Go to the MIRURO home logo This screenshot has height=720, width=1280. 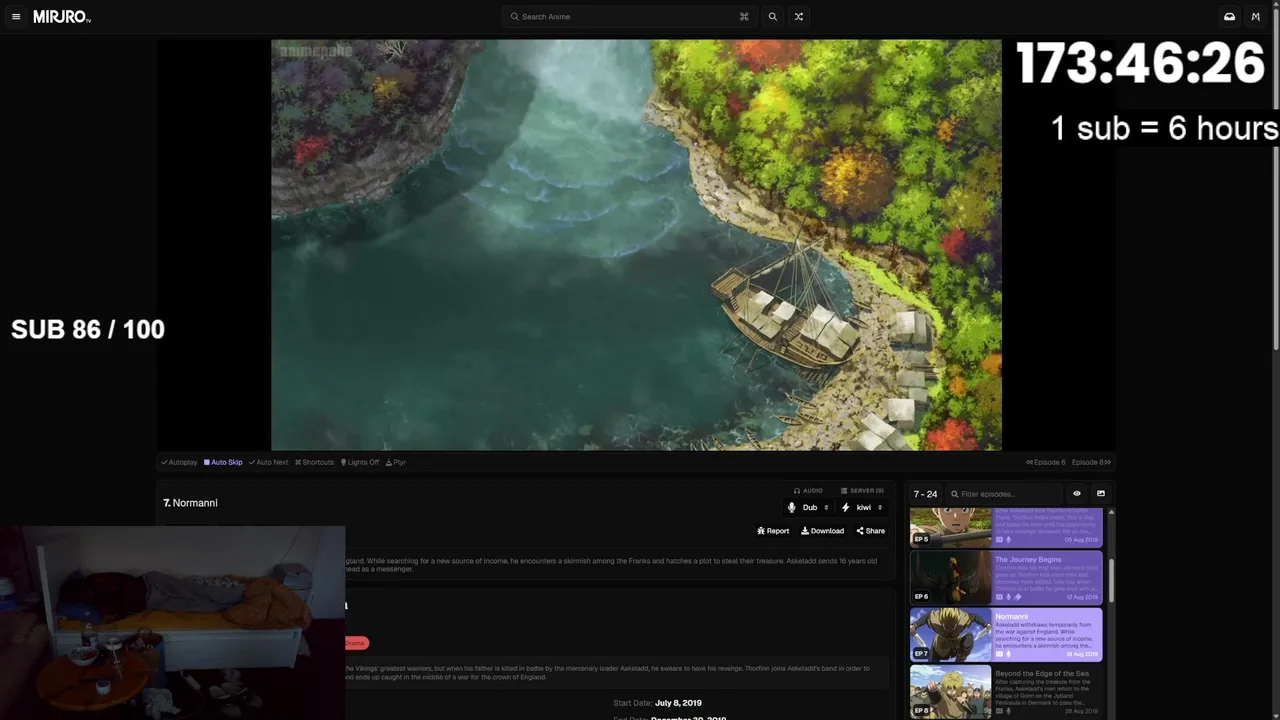pyautogui.click(x=62, y=17)
